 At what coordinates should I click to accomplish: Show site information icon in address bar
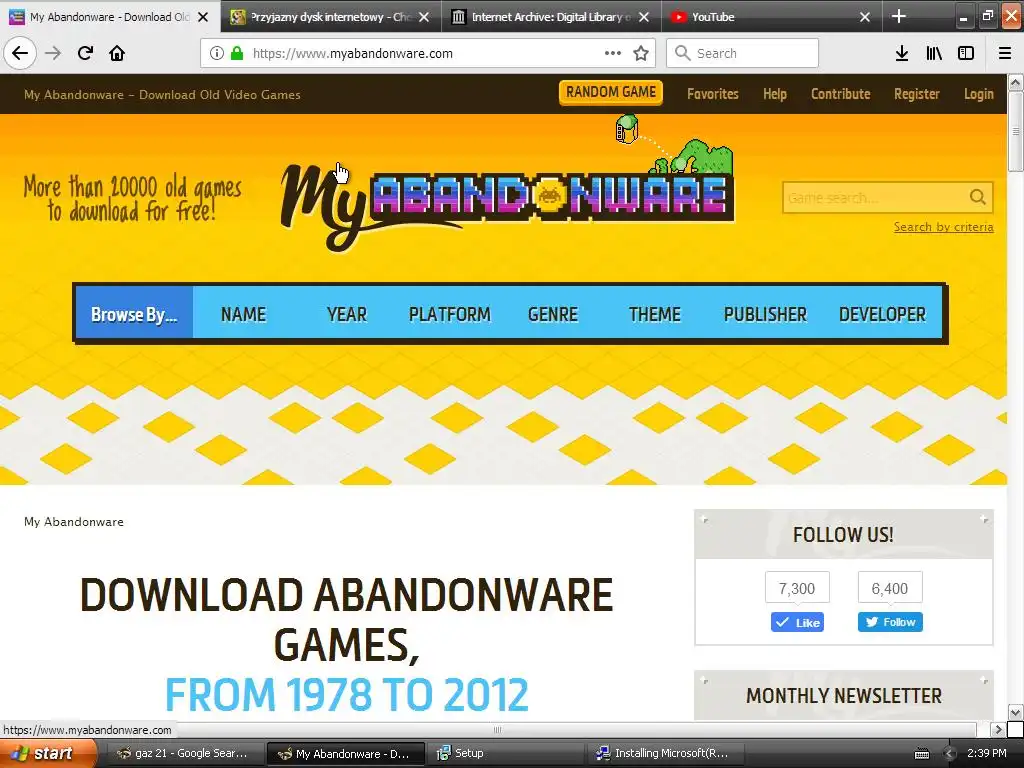[217, 53]
